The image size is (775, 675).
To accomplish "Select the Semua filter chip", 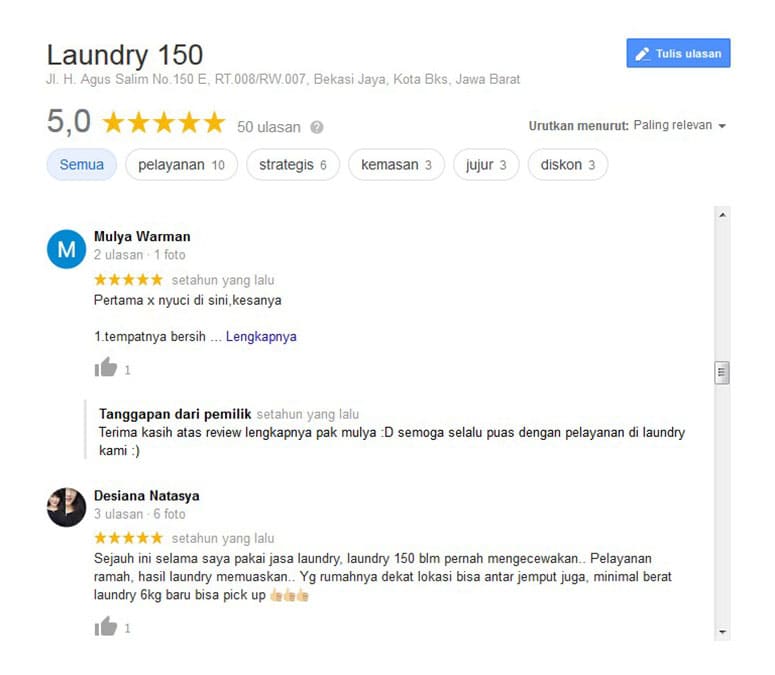I will (x=82, y=165).
